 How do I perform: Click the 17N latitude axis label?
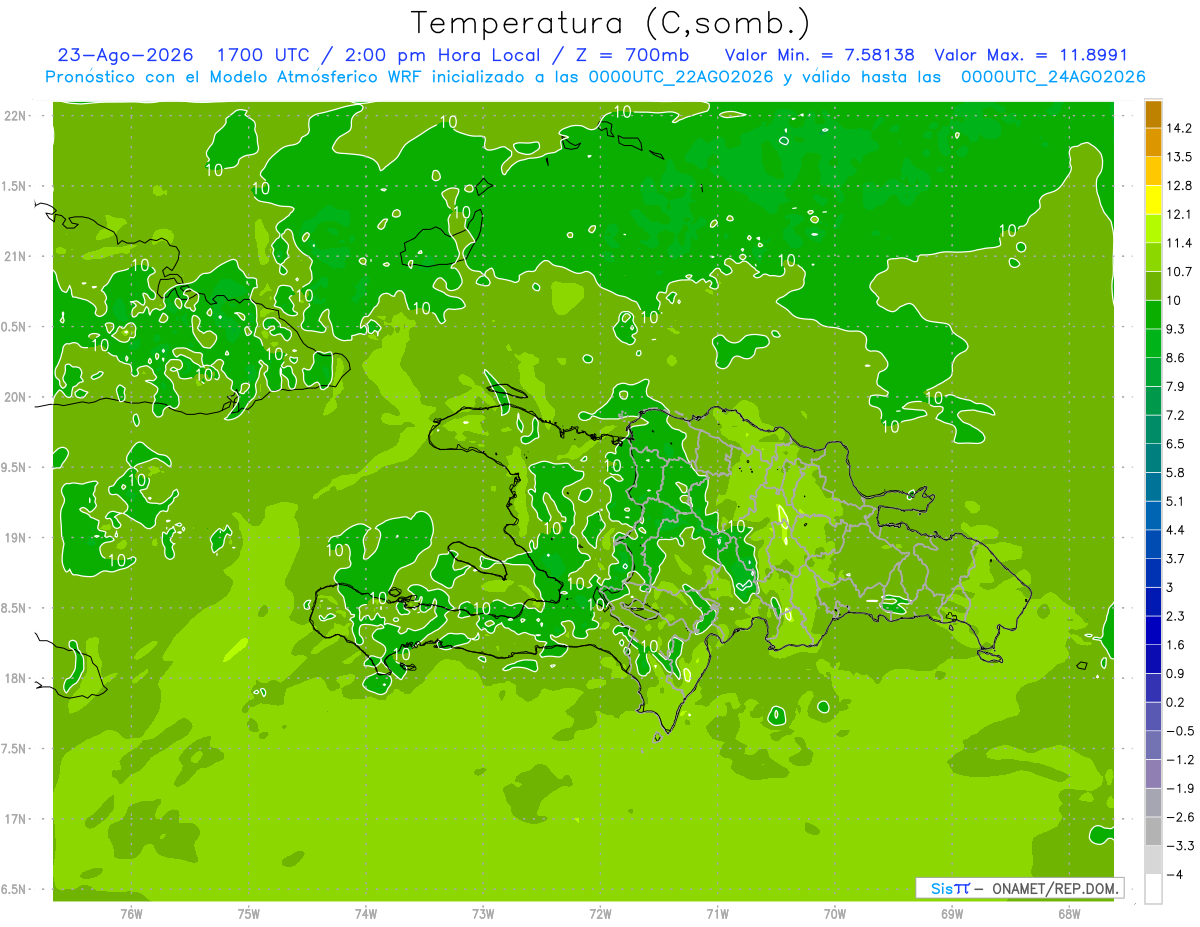(15, 819)
